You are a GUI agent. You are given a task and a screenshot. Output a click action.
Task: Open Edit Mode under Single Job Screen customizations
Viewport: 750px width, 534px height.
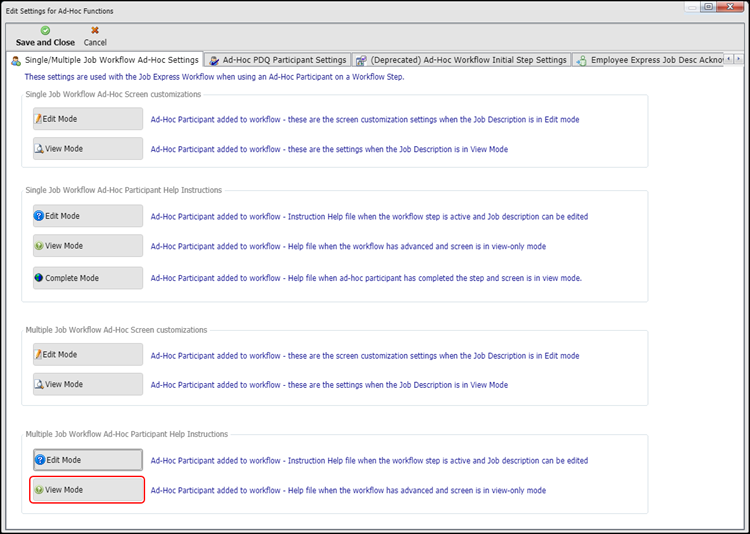click(88, 119)
